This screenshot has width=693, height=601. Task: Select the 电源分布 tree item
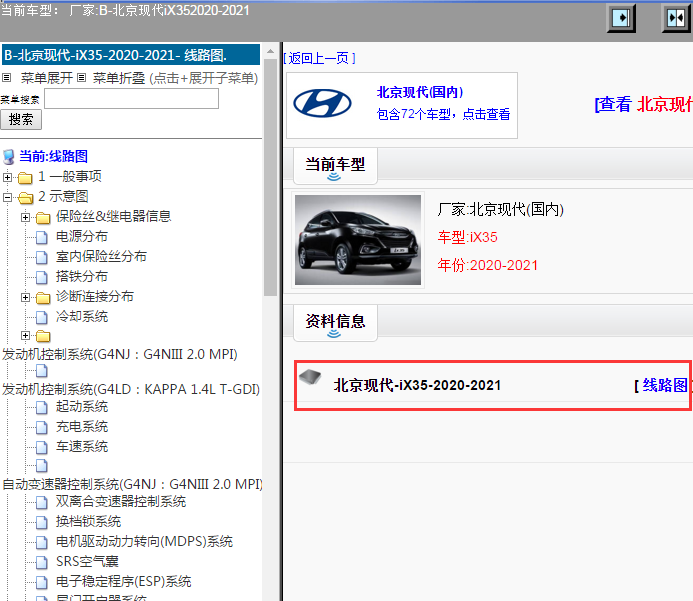tap(82, 236)
